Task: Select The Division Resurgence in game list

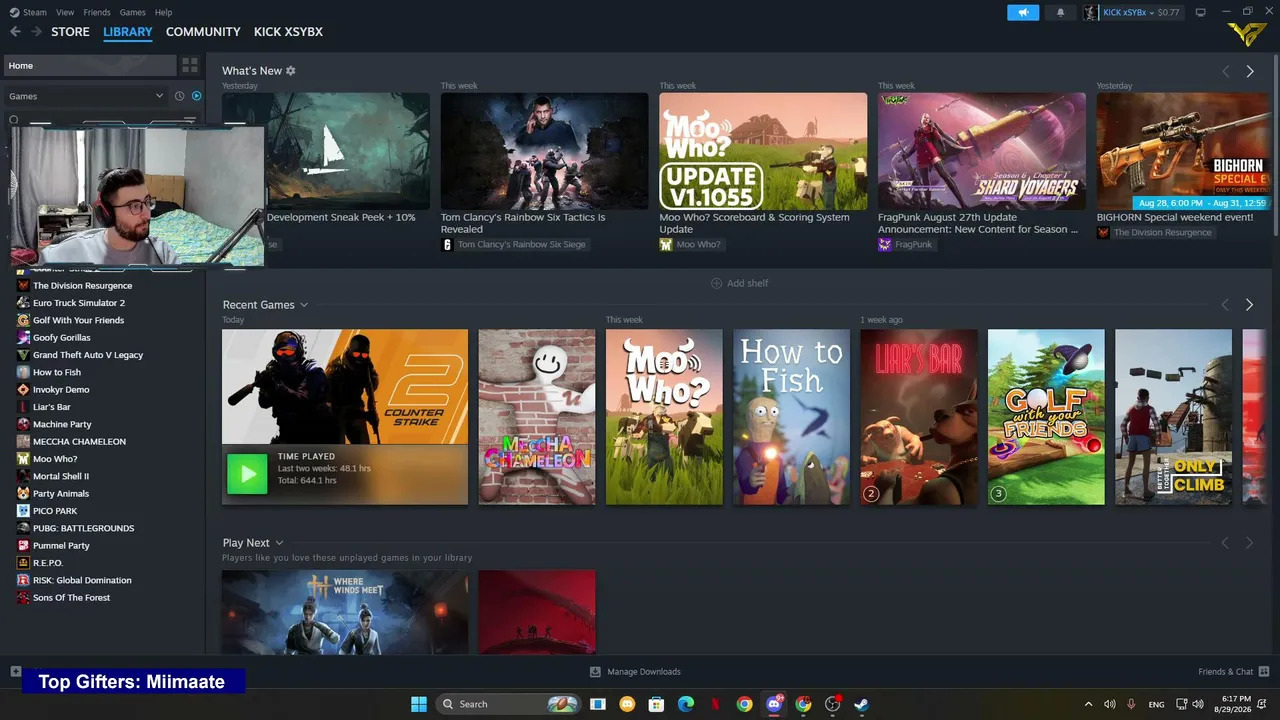Action: (x=82, y=286)
